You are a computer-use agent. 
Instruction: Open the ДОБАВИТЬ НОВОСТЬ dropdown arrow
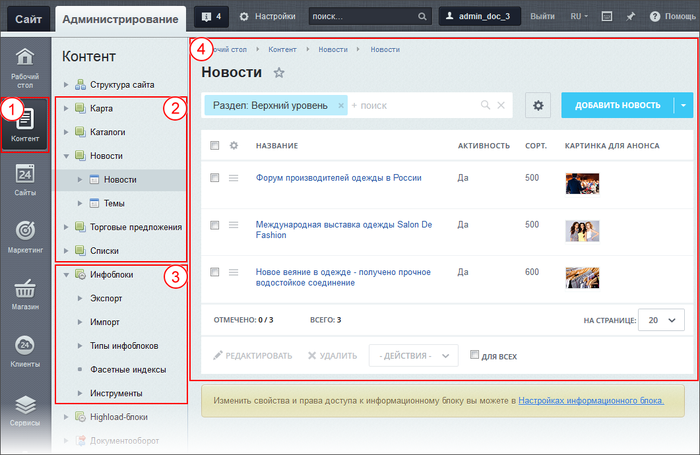pyautogui.click(x=683, y=105)
